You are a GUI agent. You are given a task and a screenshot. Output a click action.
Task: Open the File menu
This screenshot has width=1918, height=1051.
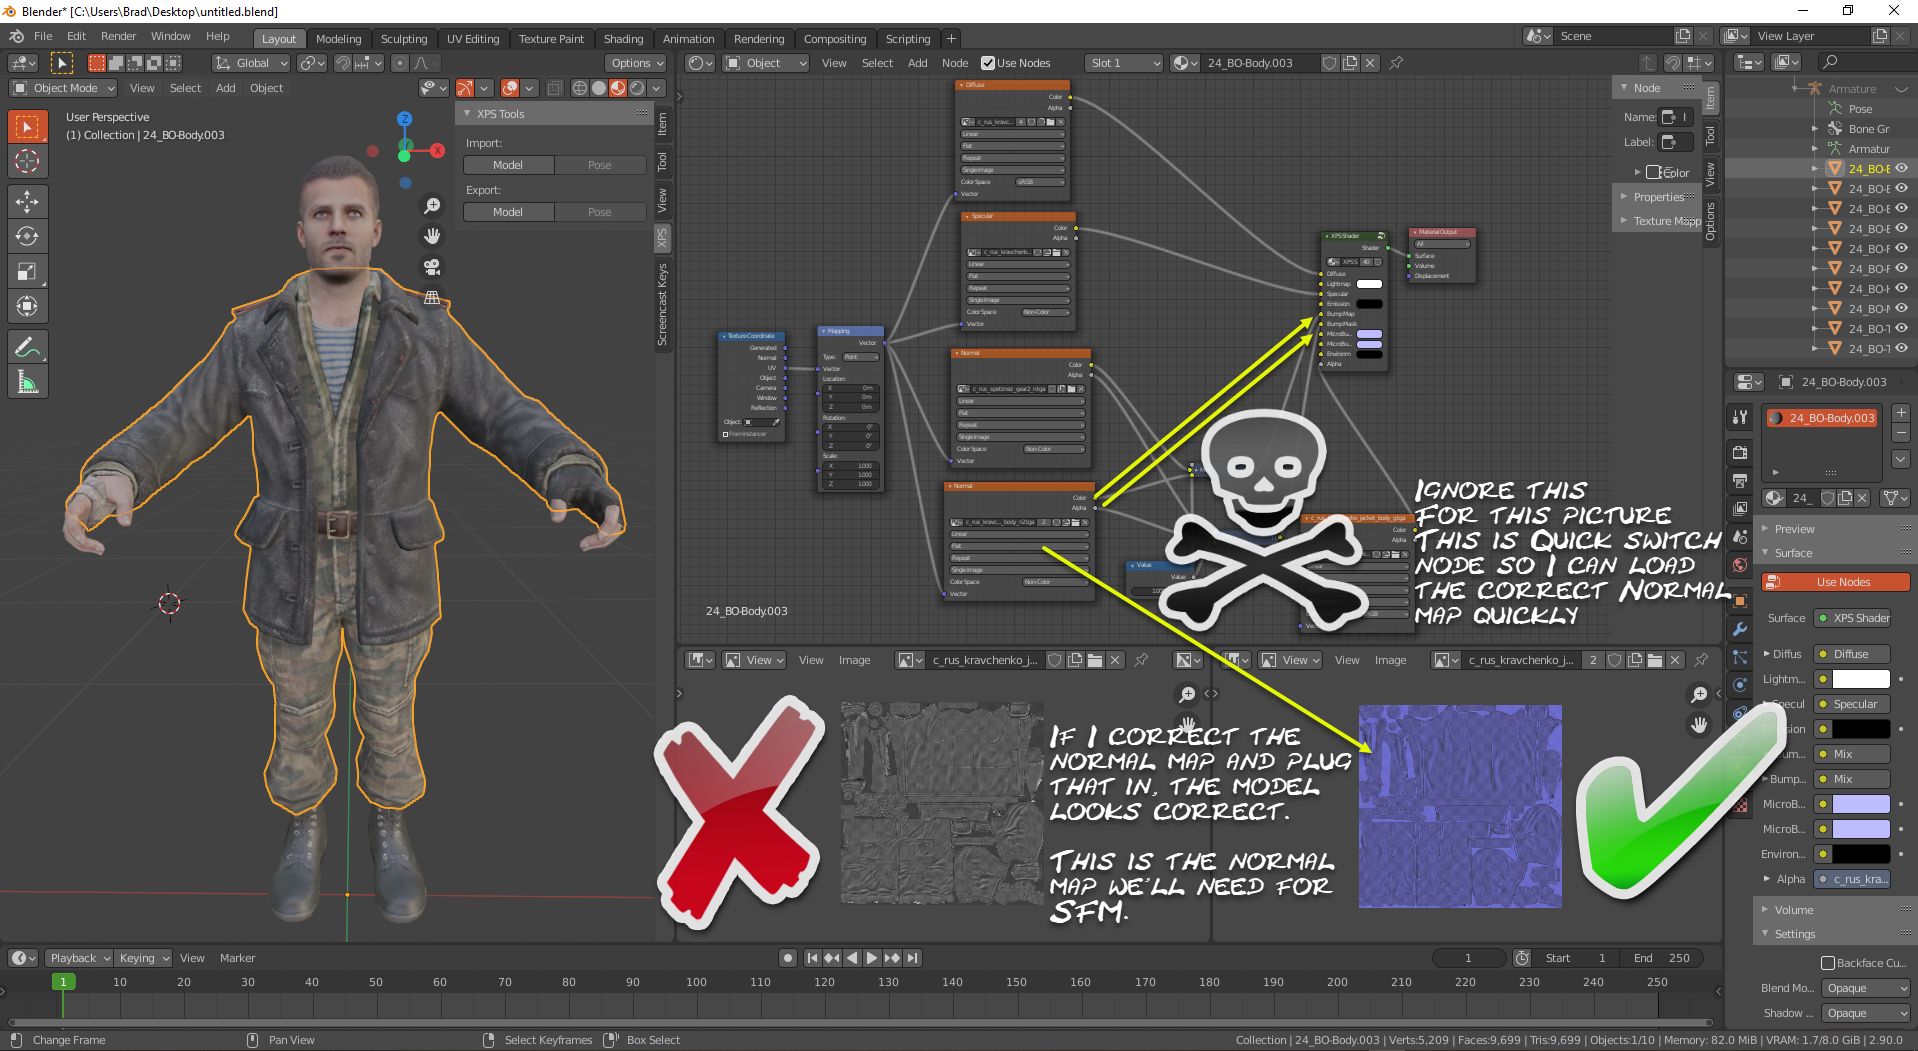coord(43,36)
